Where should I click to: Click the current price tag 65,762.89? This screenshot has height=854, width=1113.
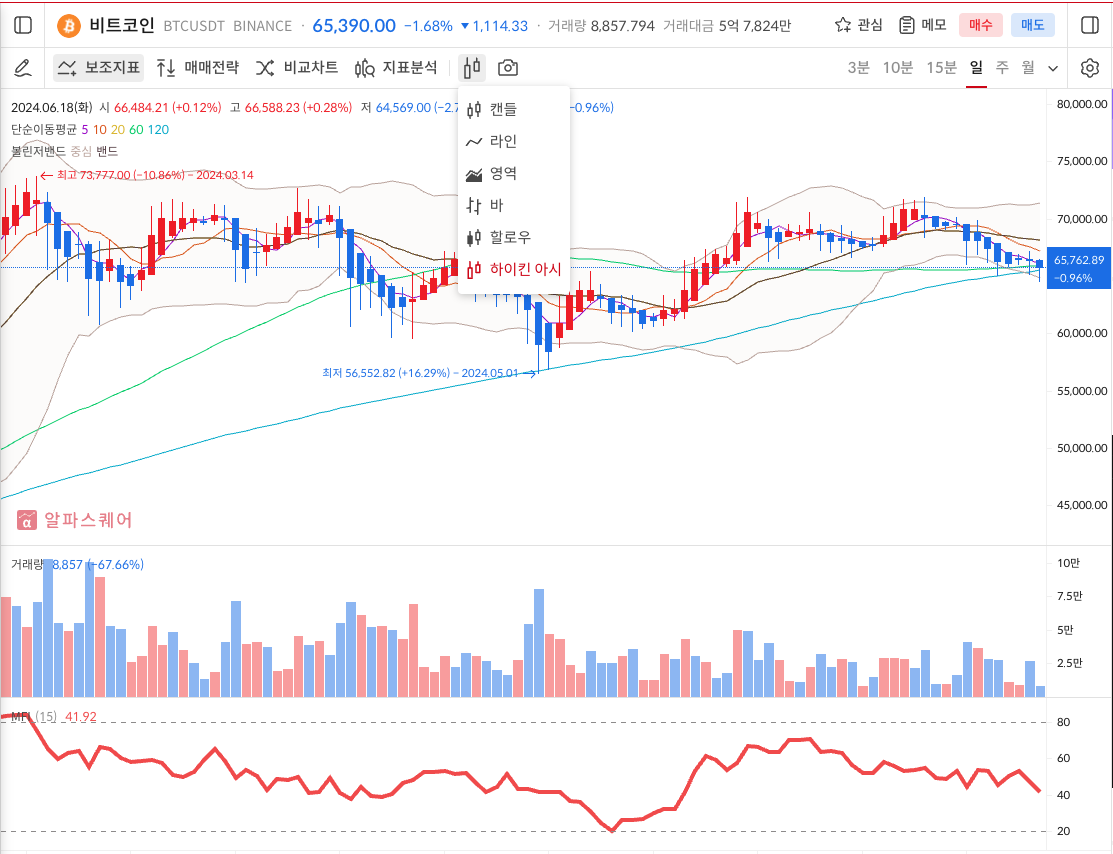(1079, 268)
